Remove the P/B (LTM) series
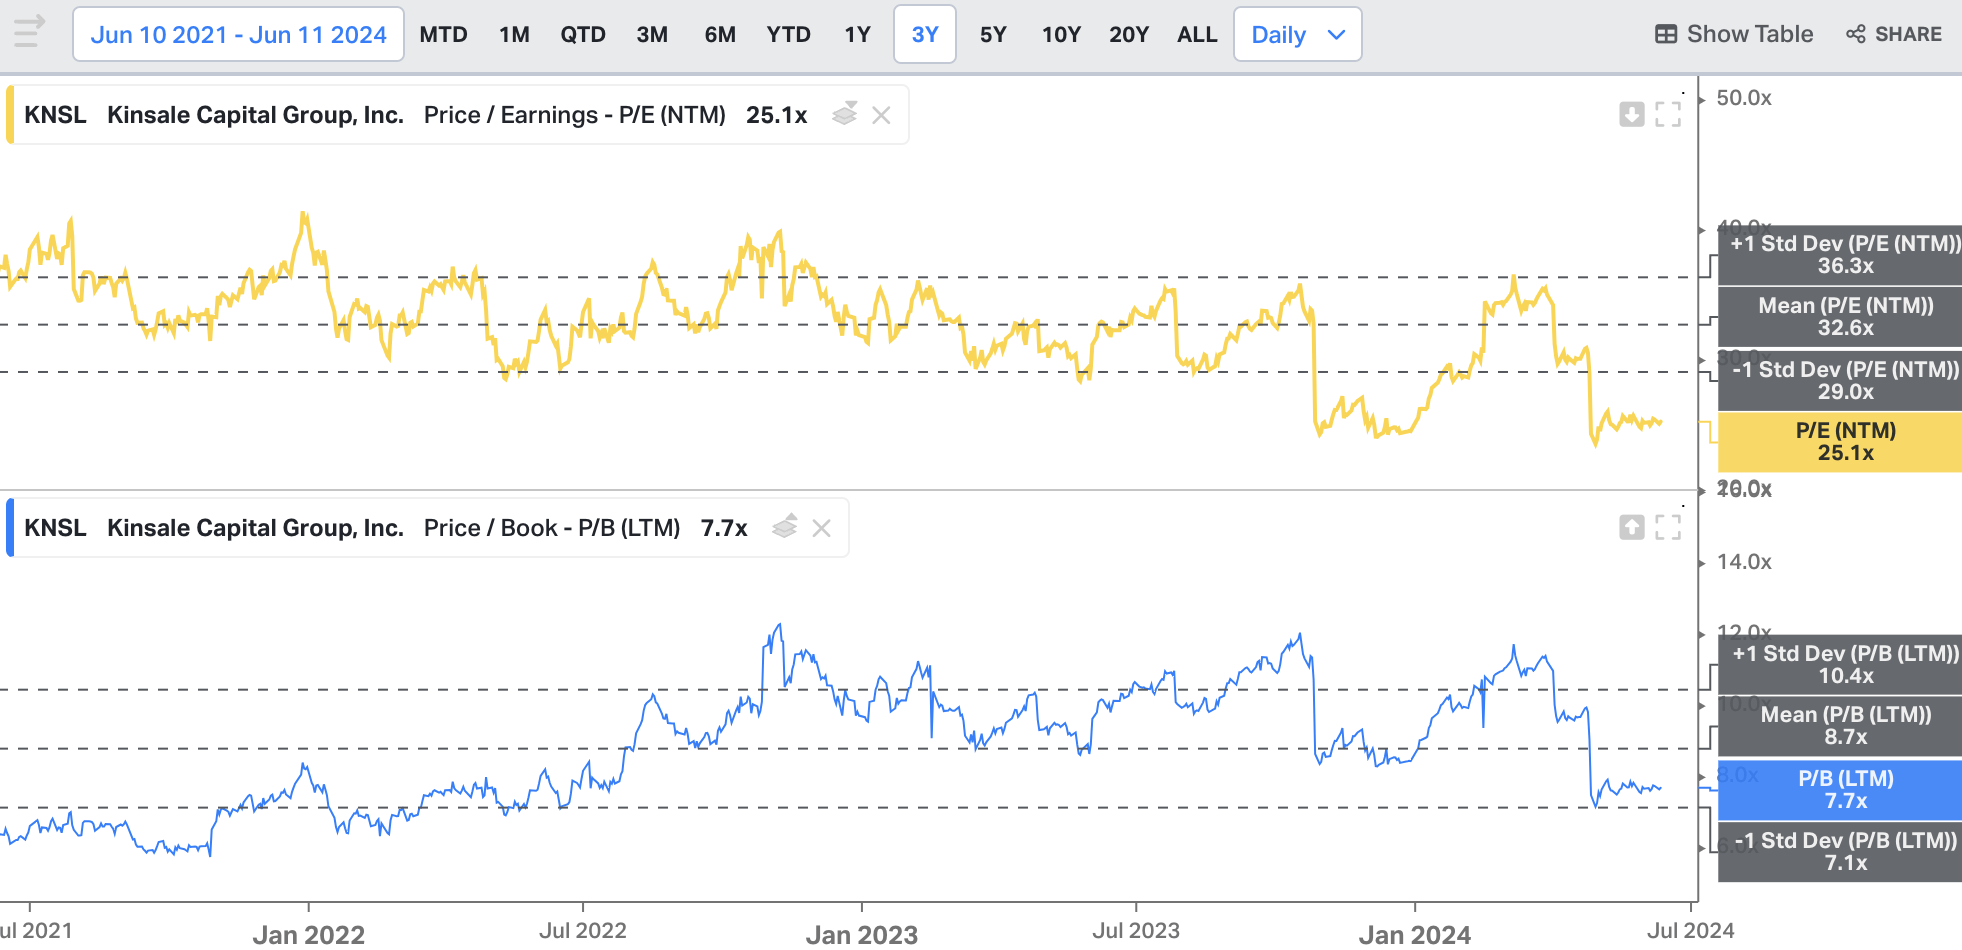This screenshot has width=1962, height=950. pos(821,528)
